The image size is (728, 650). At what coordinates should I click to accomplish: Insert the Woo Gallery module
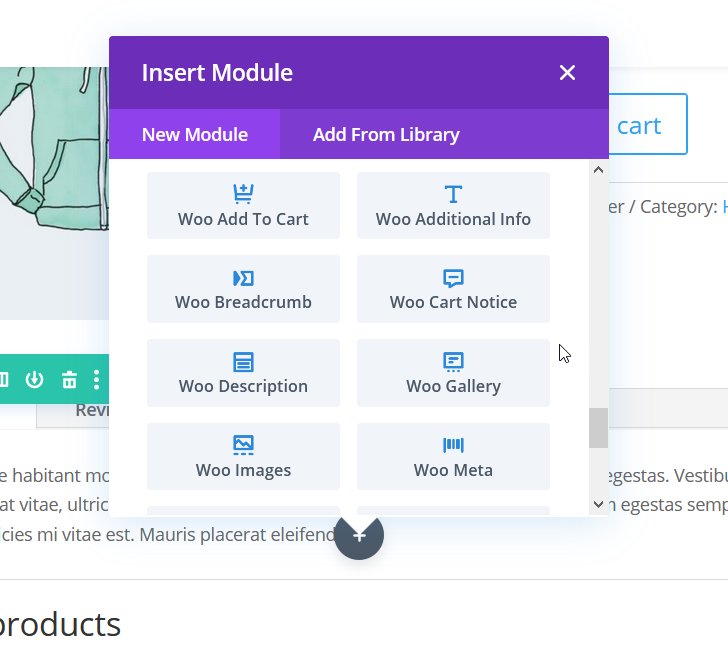click(453, 373)
